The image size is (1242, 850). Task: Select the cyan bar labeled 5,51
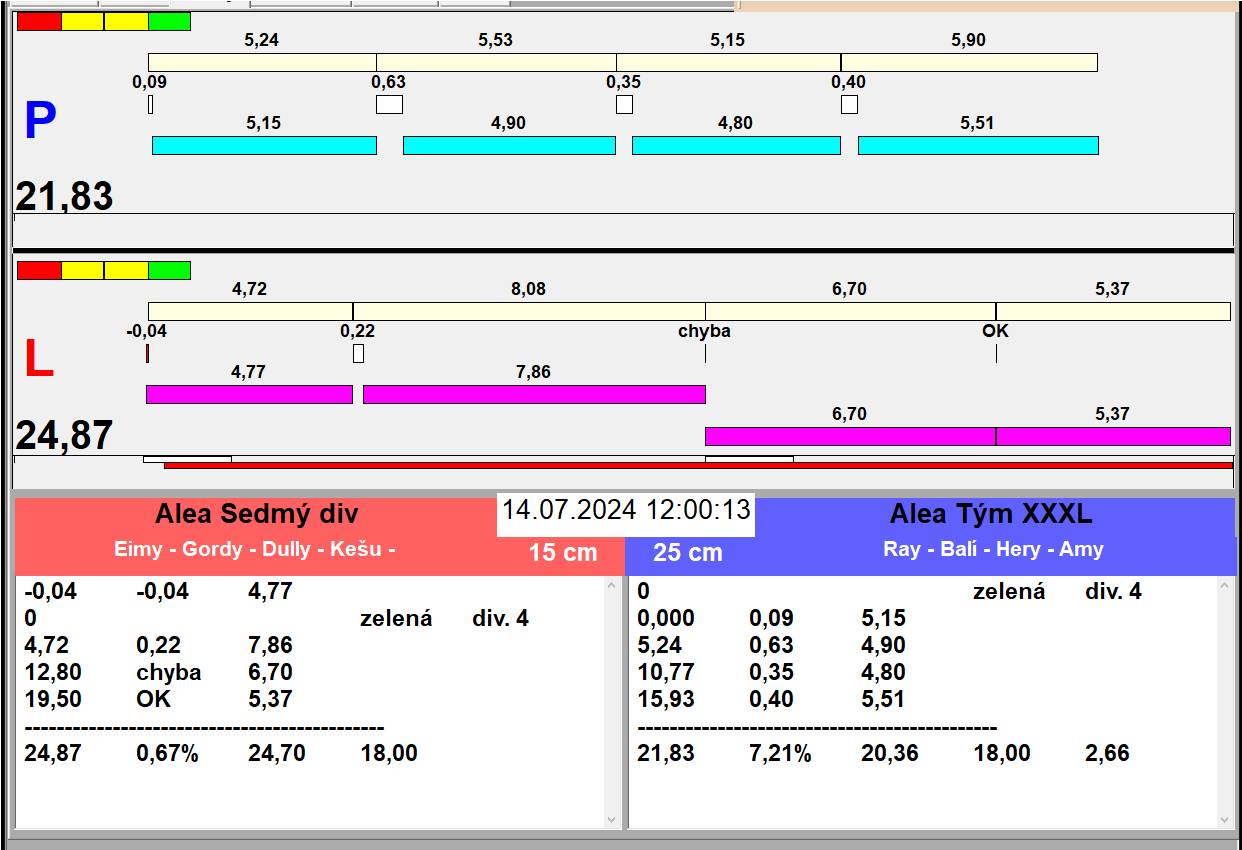coord(978,145)
